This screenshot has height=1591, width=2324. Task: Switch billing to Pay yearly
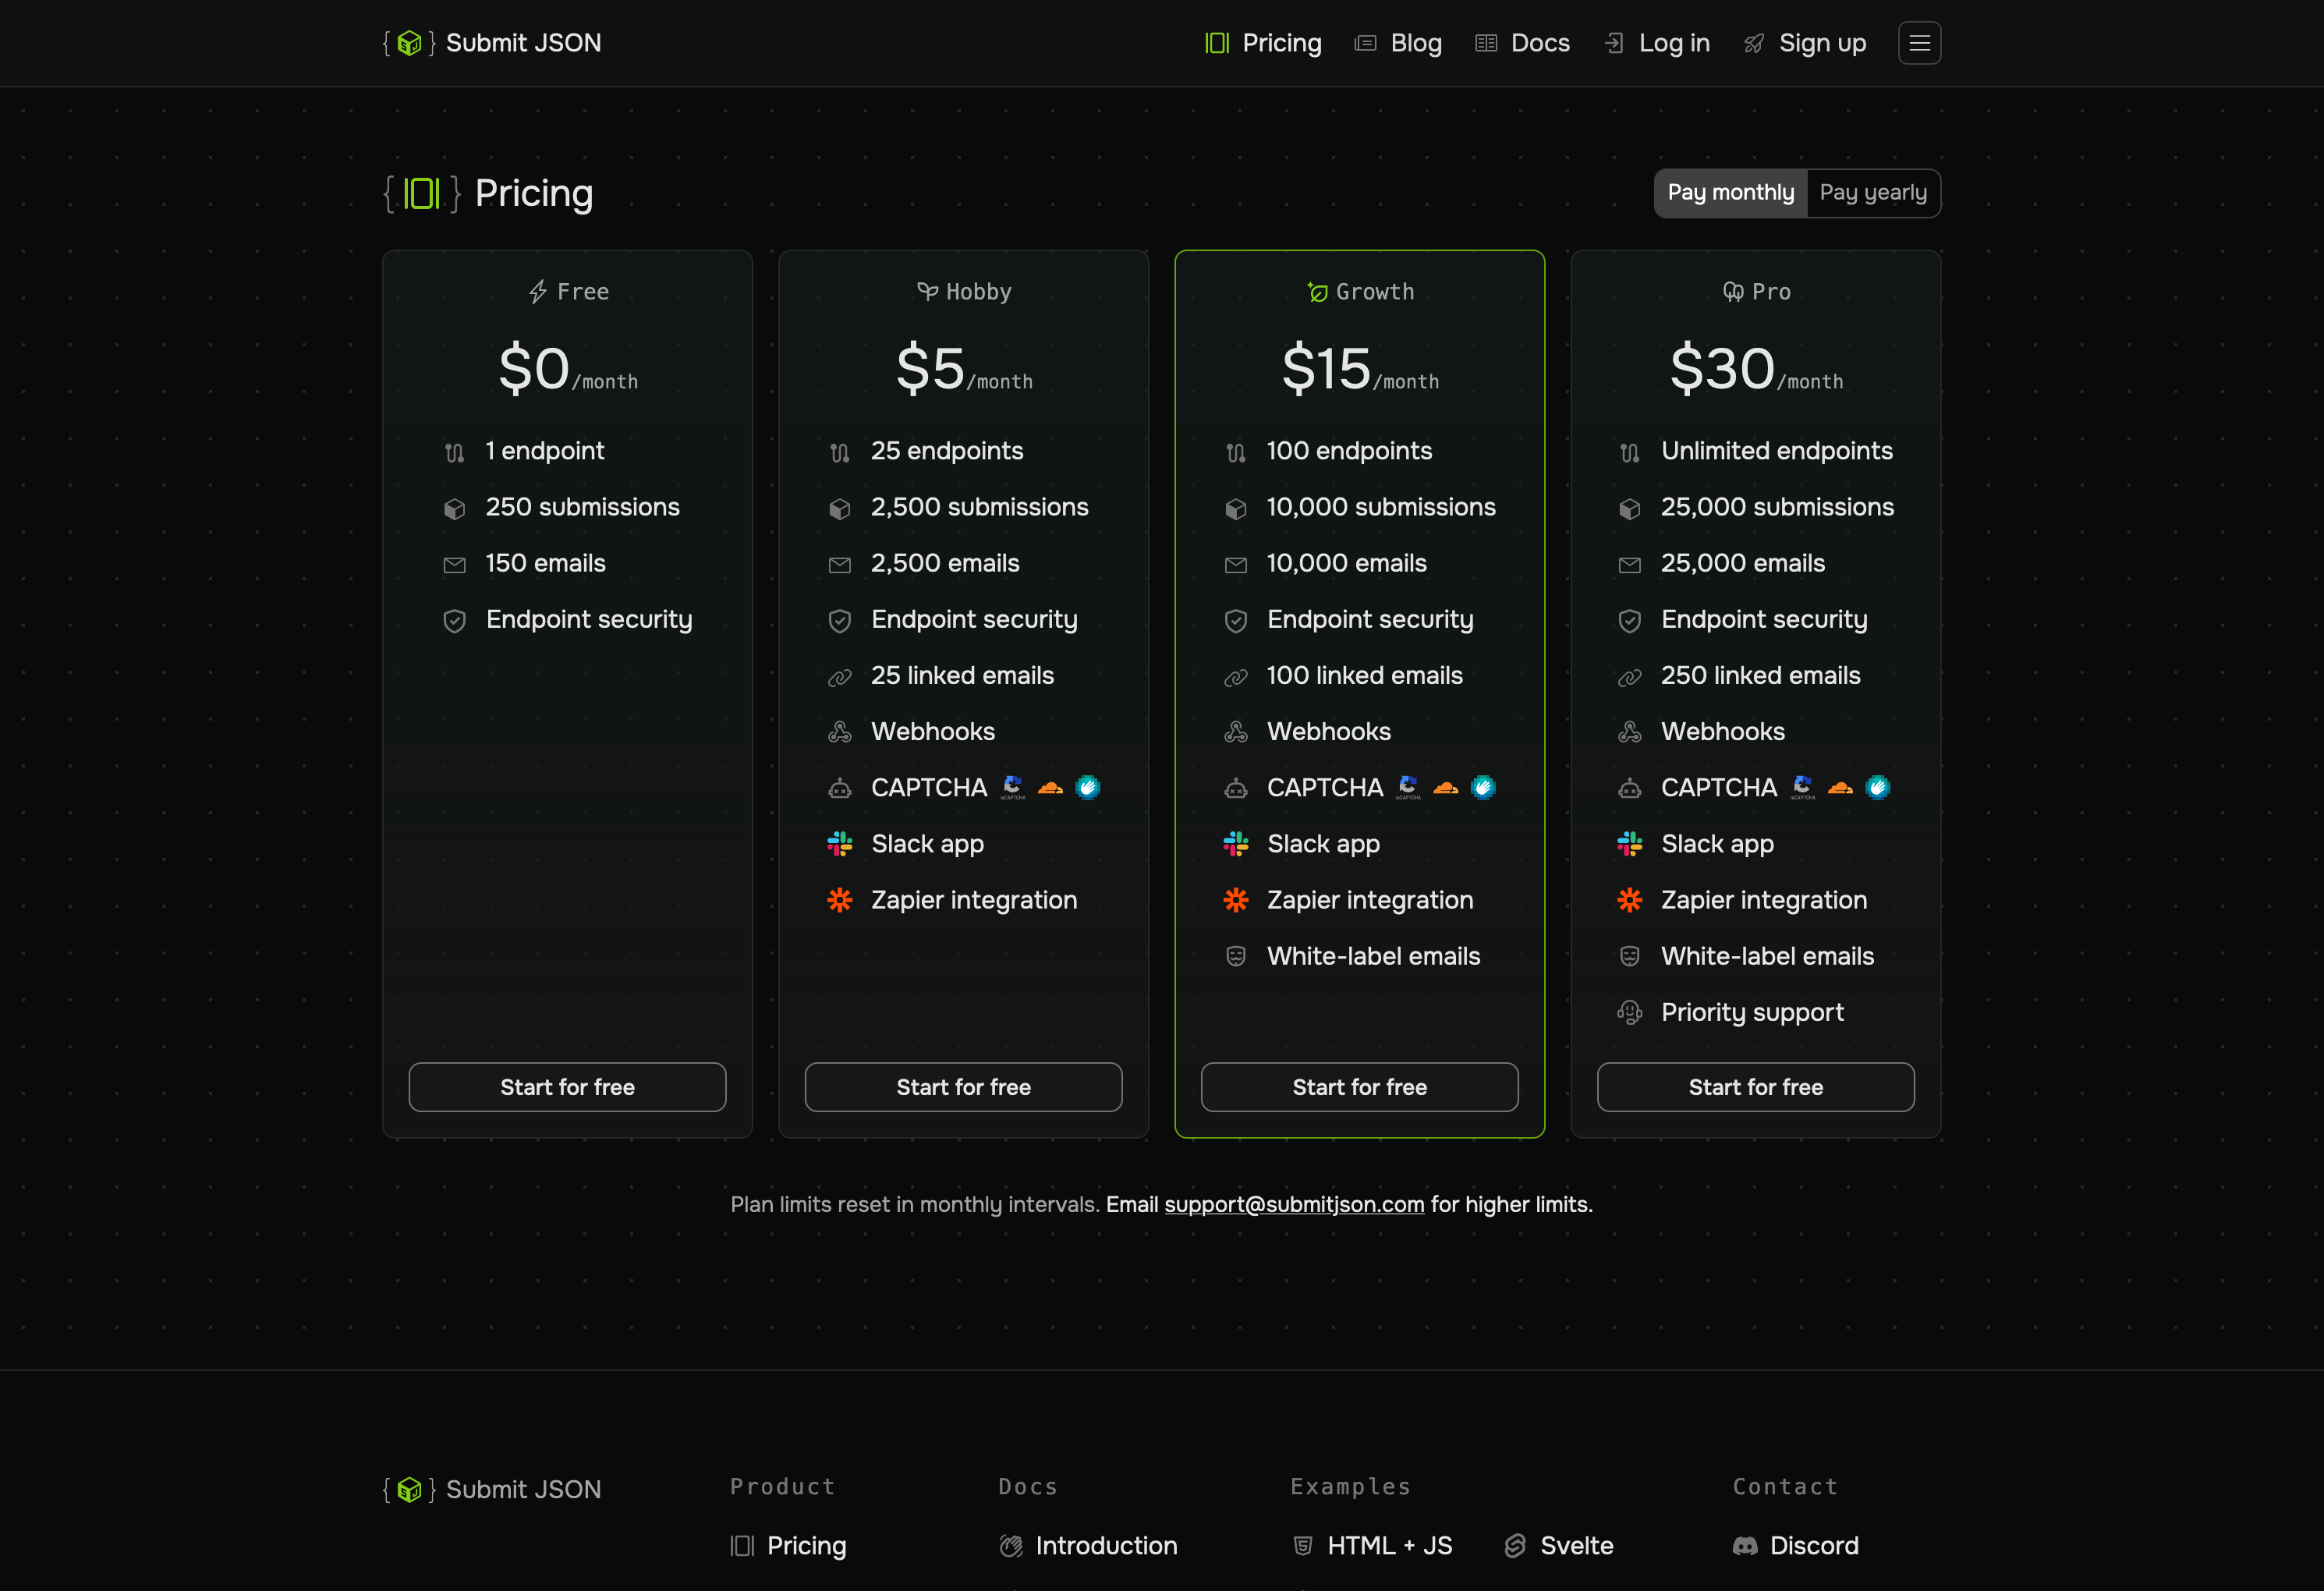pyautogui.click(x=1872, y=193)
